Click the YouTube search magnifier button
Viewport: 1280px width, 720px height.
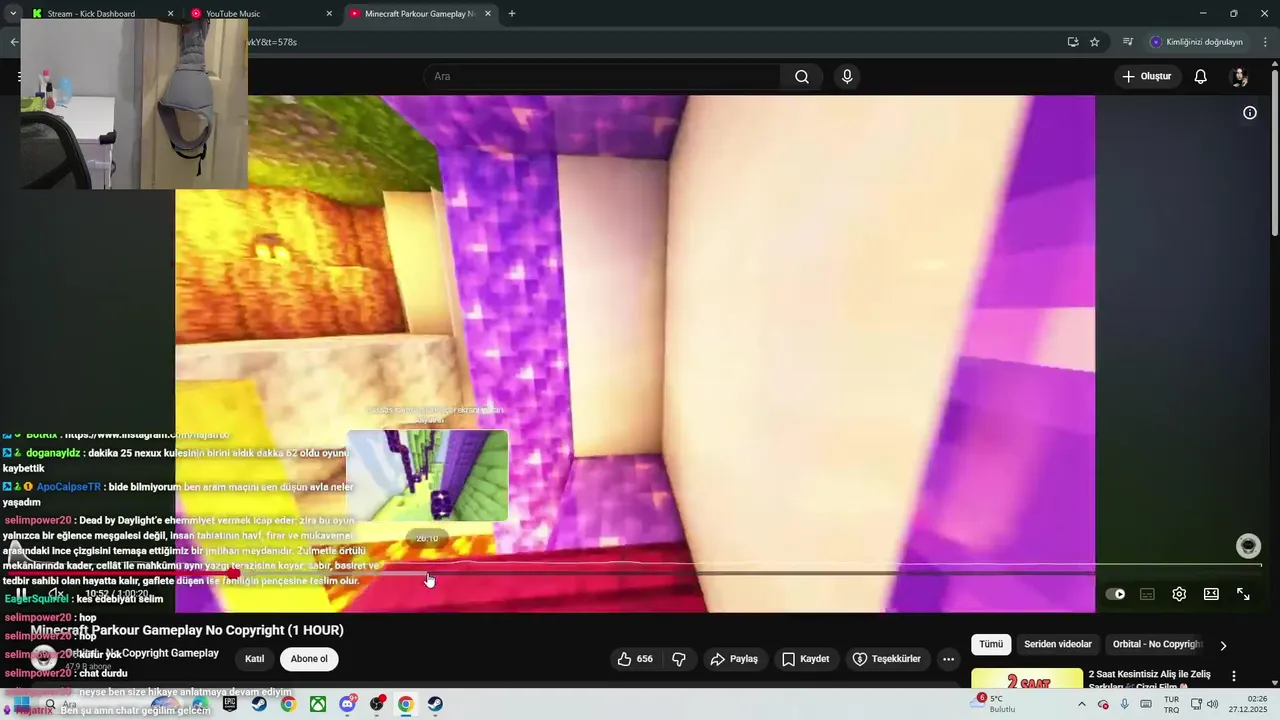pos(802,77)
